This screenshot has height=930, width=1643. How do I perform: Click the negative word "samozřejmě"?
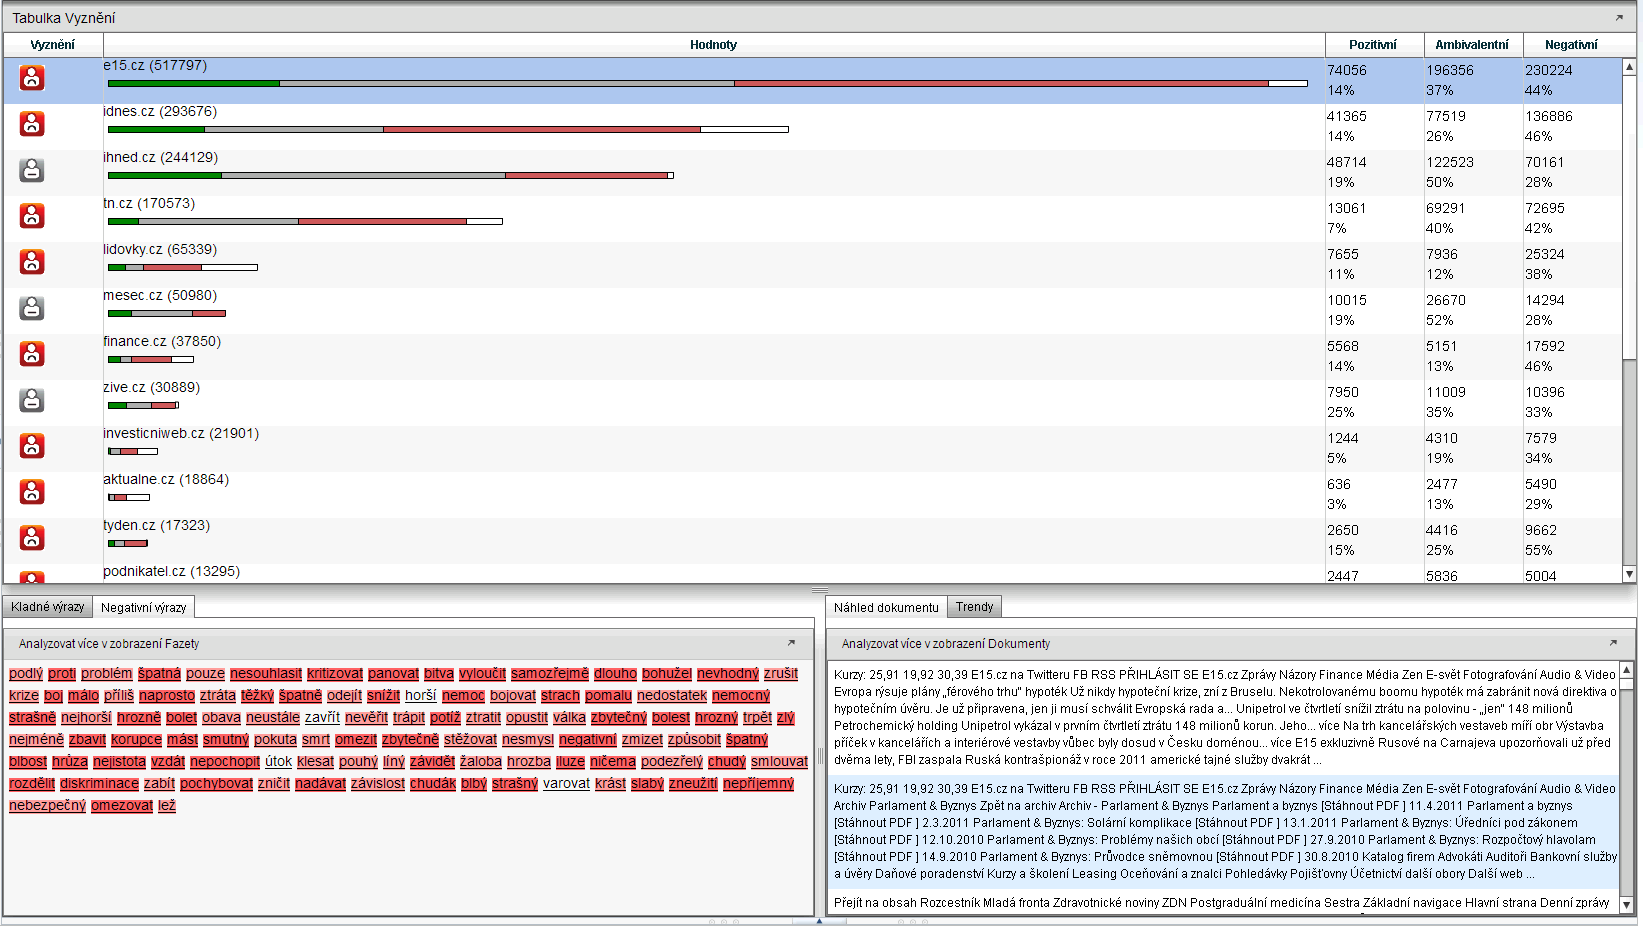(x=550, y=674)
